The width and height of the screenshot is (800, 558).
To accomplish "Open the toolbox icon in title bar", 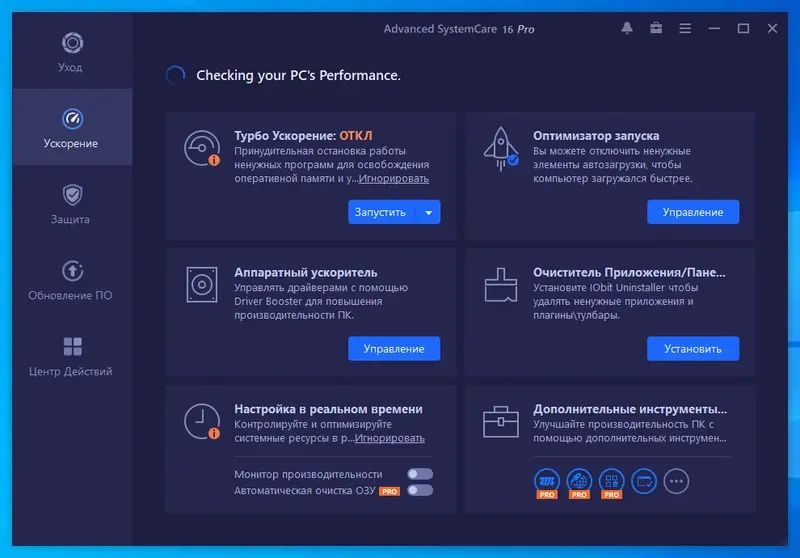I will tap(656, 28).
